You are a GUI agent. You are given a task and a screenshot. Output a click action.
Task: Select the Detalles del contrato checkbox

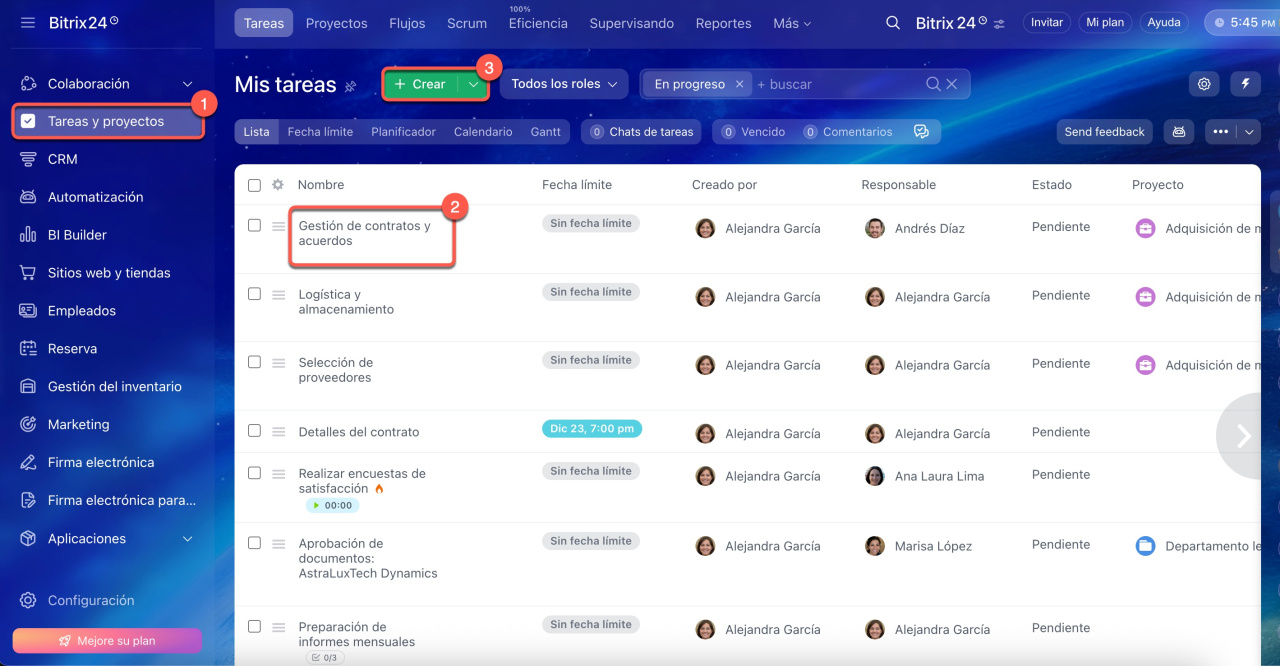(x=254, y=431)
